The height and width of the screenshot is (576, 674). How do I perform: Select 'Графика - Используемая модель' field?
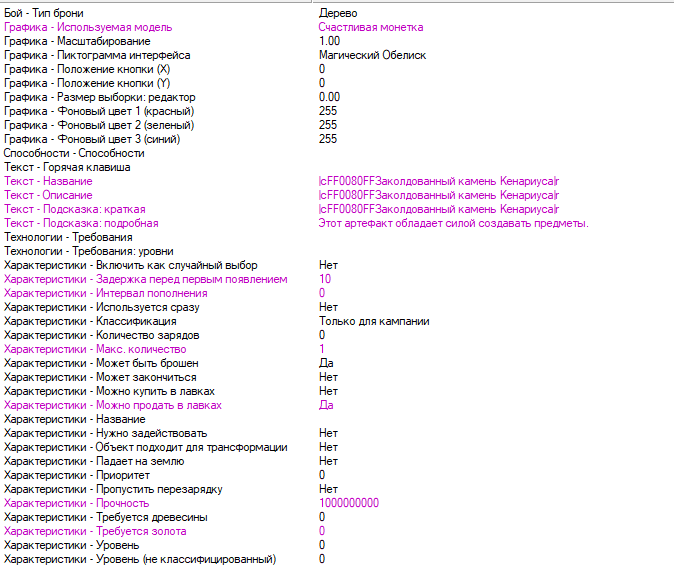point(88,28)
